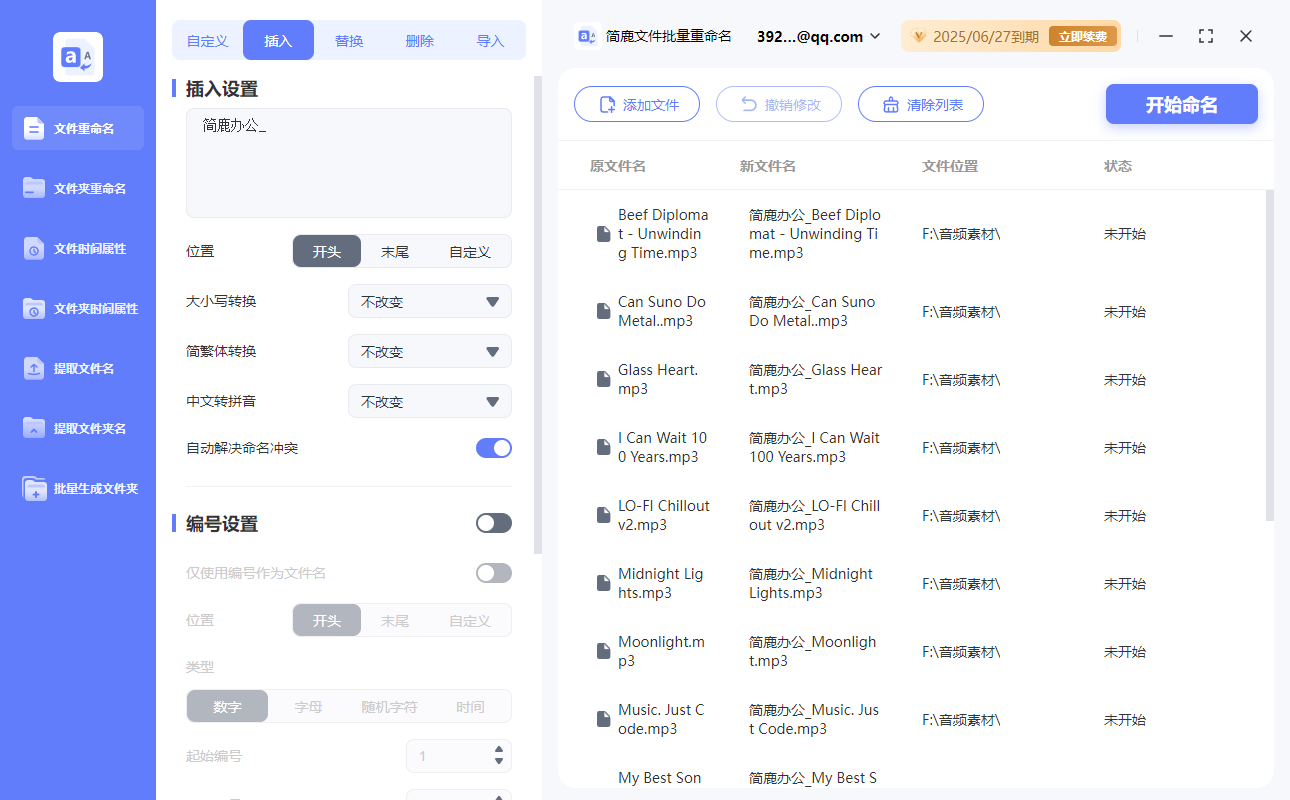Open the 导入 tab
This screenshot has width=1290, height=800.
(491, 40)
